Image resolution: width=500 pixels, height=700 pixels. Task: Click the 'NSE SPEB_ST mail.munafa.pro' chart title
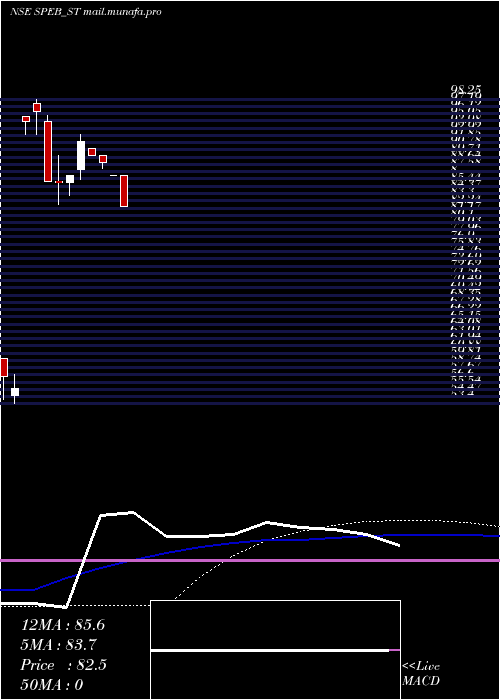[86, 12]
